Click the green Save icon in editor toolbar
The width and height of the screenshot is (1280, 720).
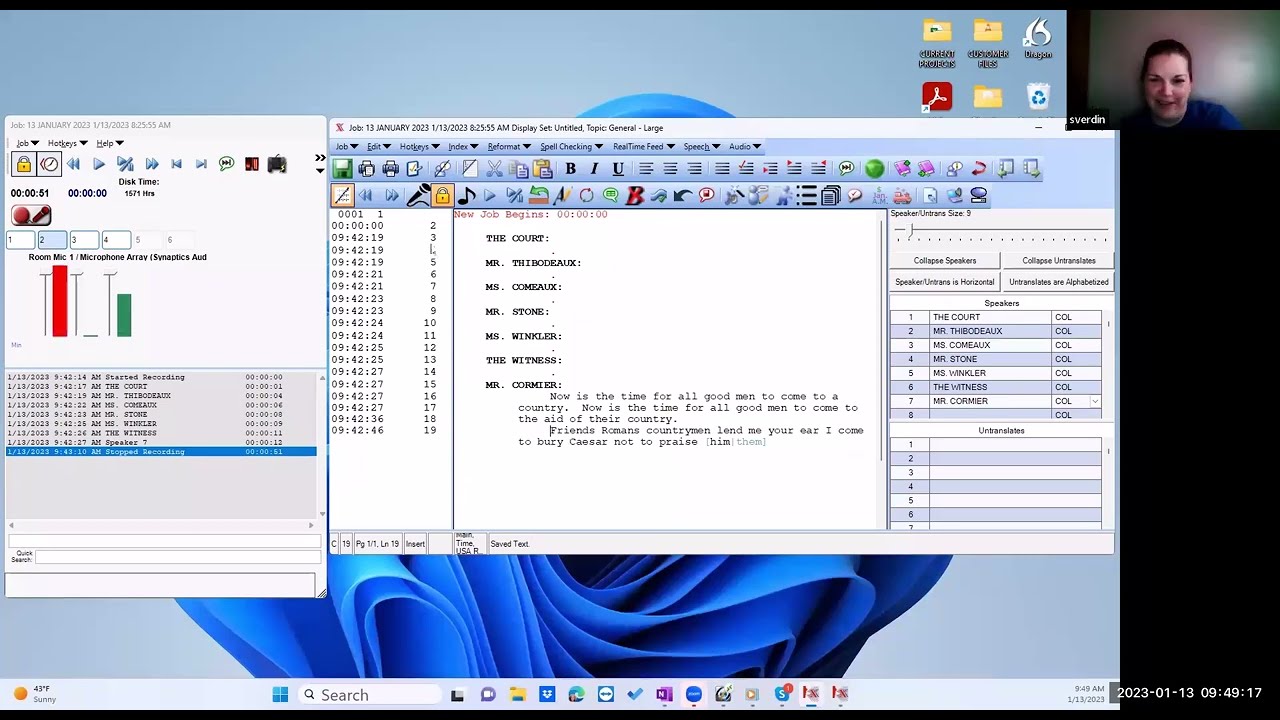tap(342, 169)
